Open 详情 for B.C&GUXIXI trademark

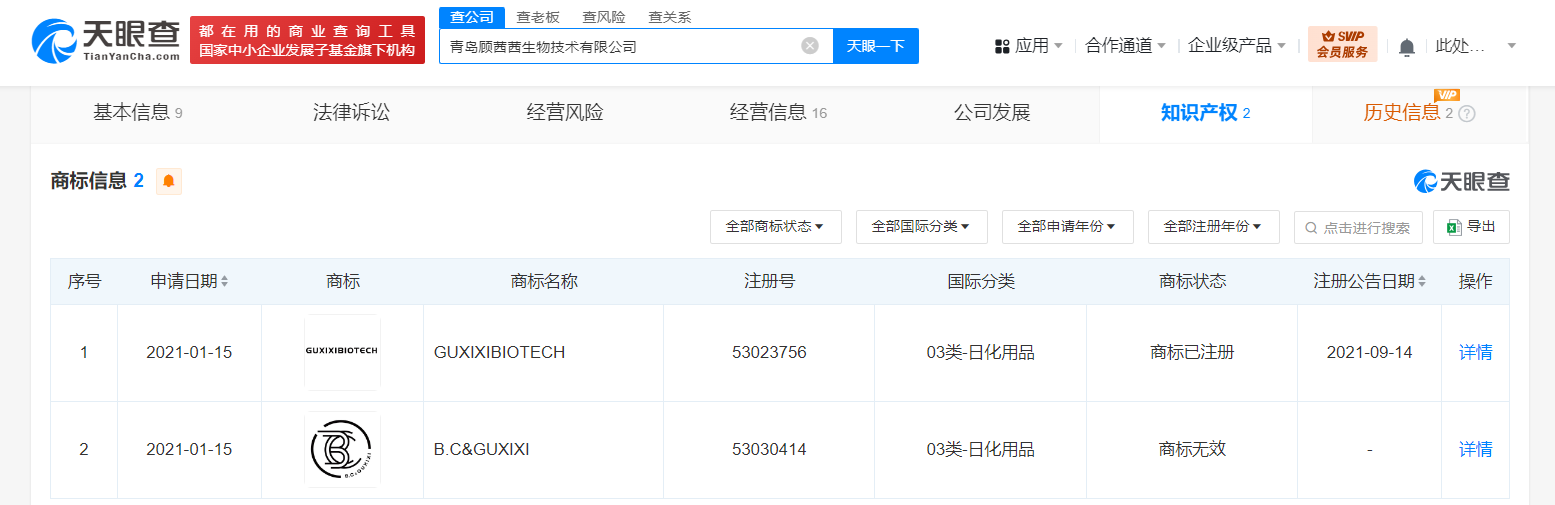1475,449
